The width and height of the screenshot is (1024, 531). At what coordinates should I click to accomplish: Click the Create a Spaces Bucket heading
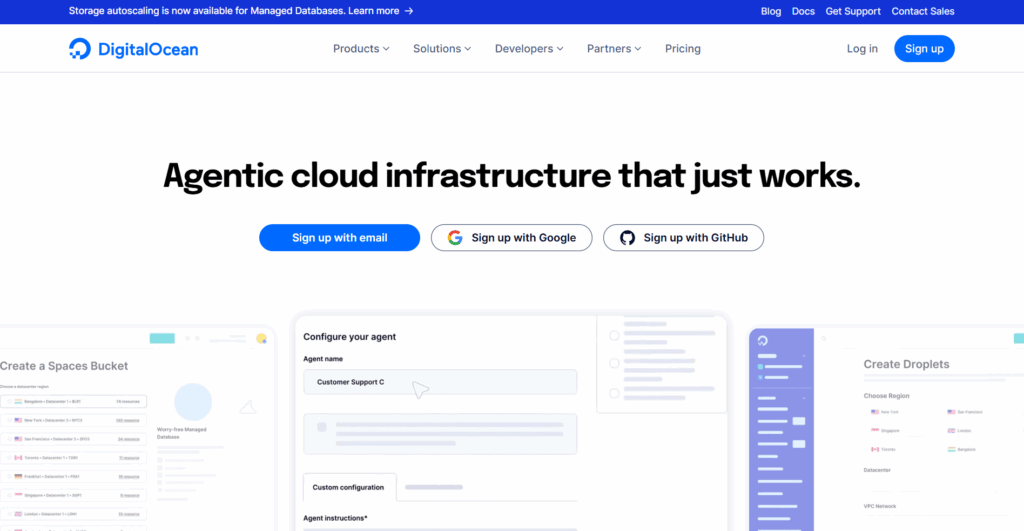pos(64,366)
